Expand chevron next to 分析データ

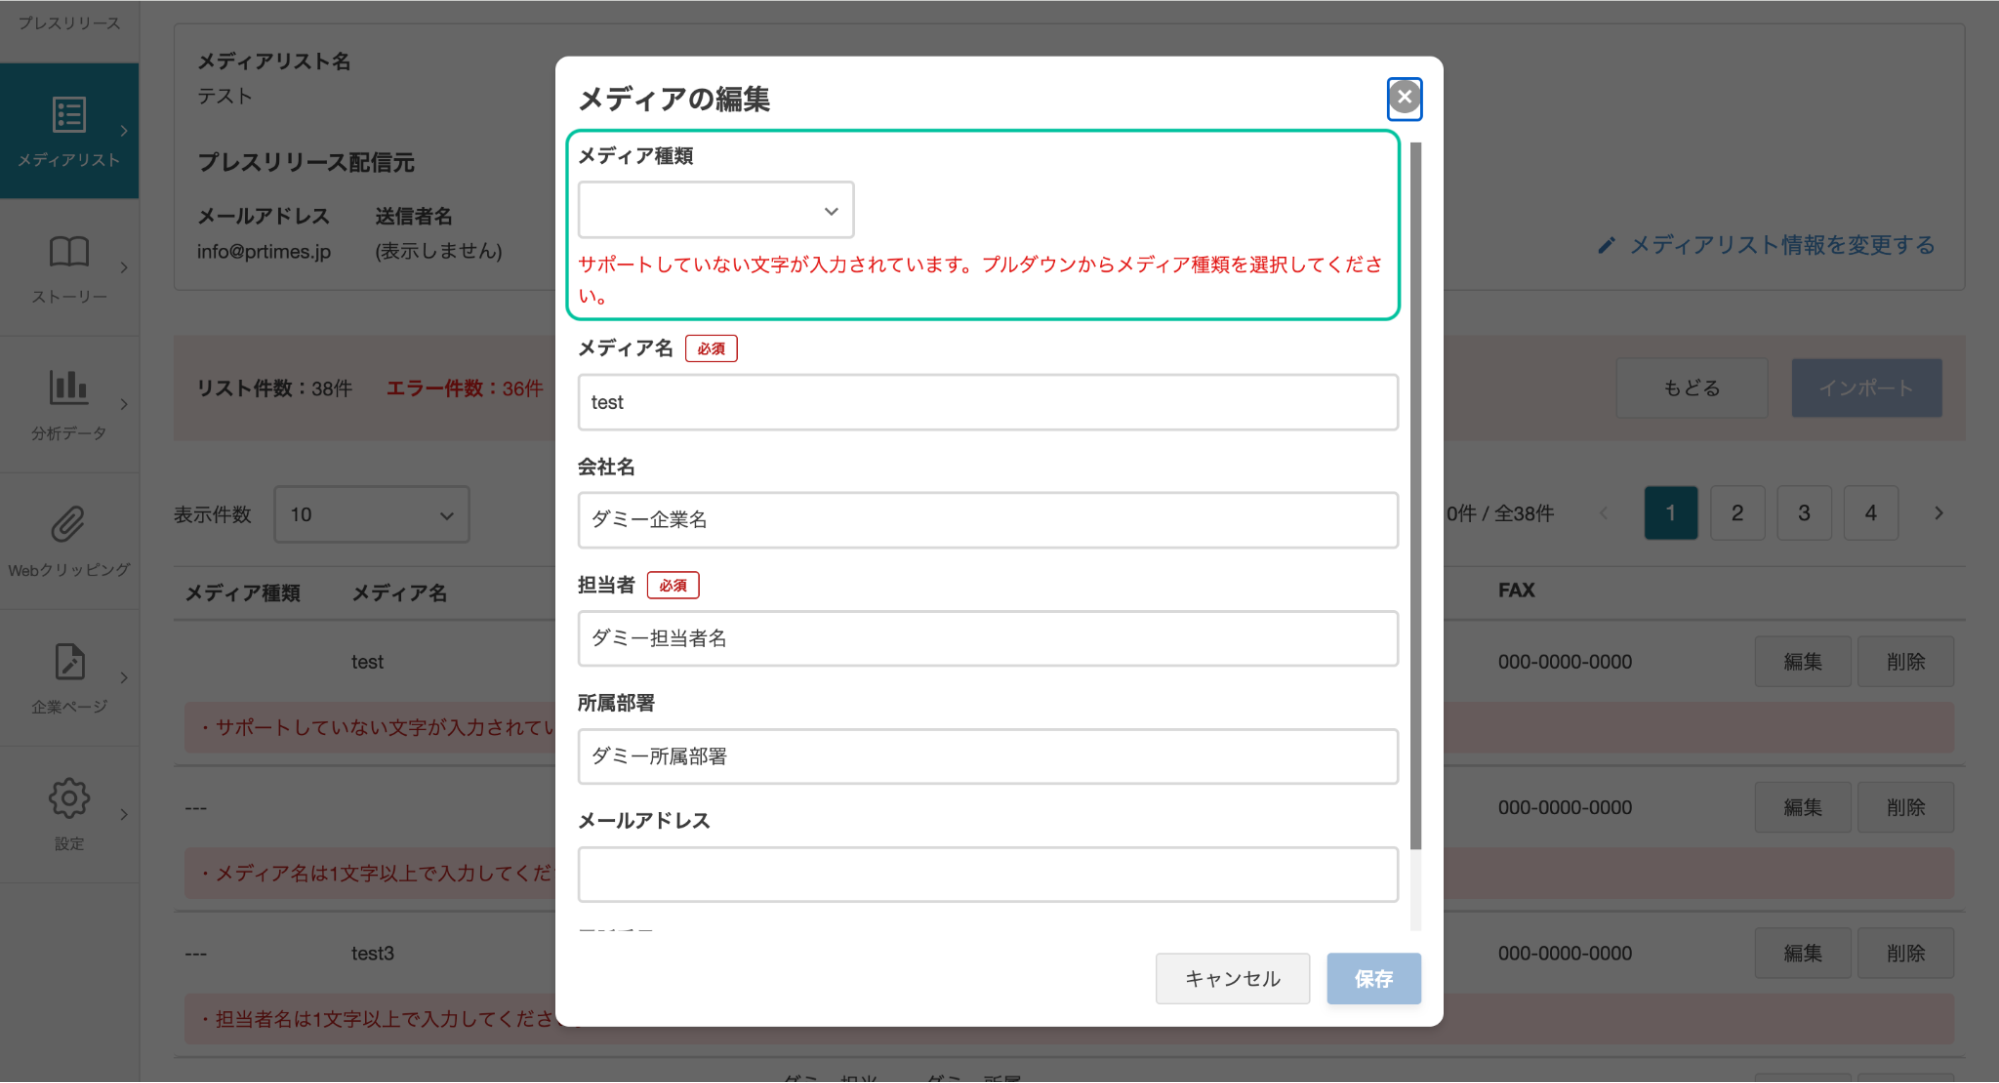coord(124,404)
